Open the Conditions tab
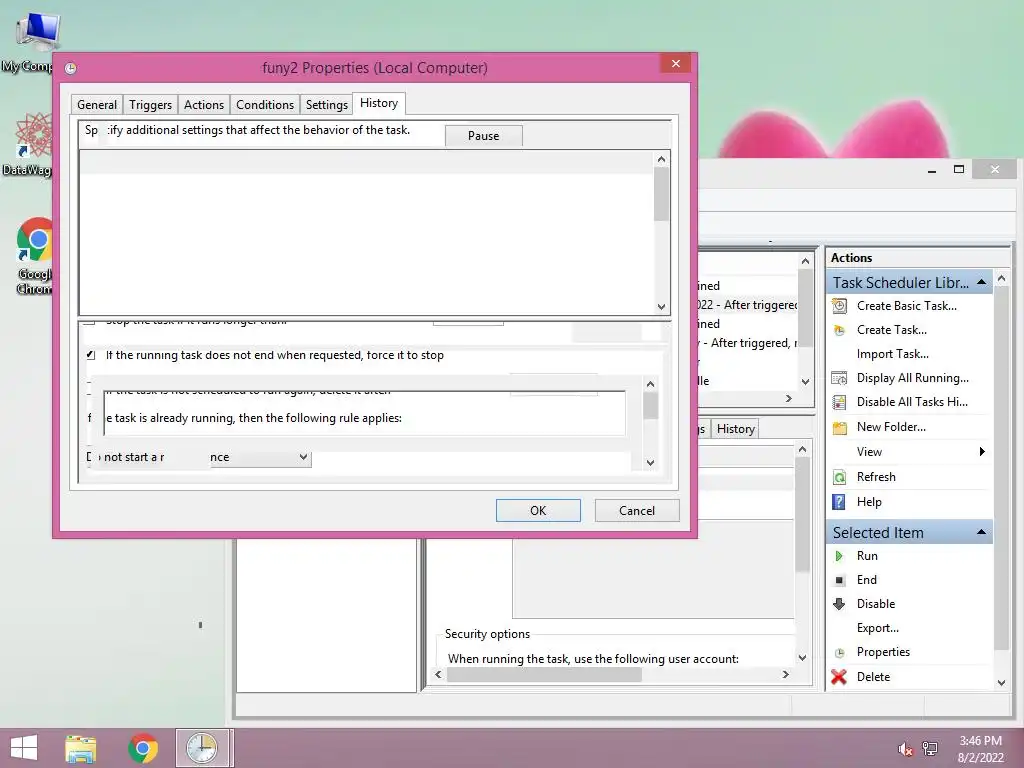 [x=264, y=104]
